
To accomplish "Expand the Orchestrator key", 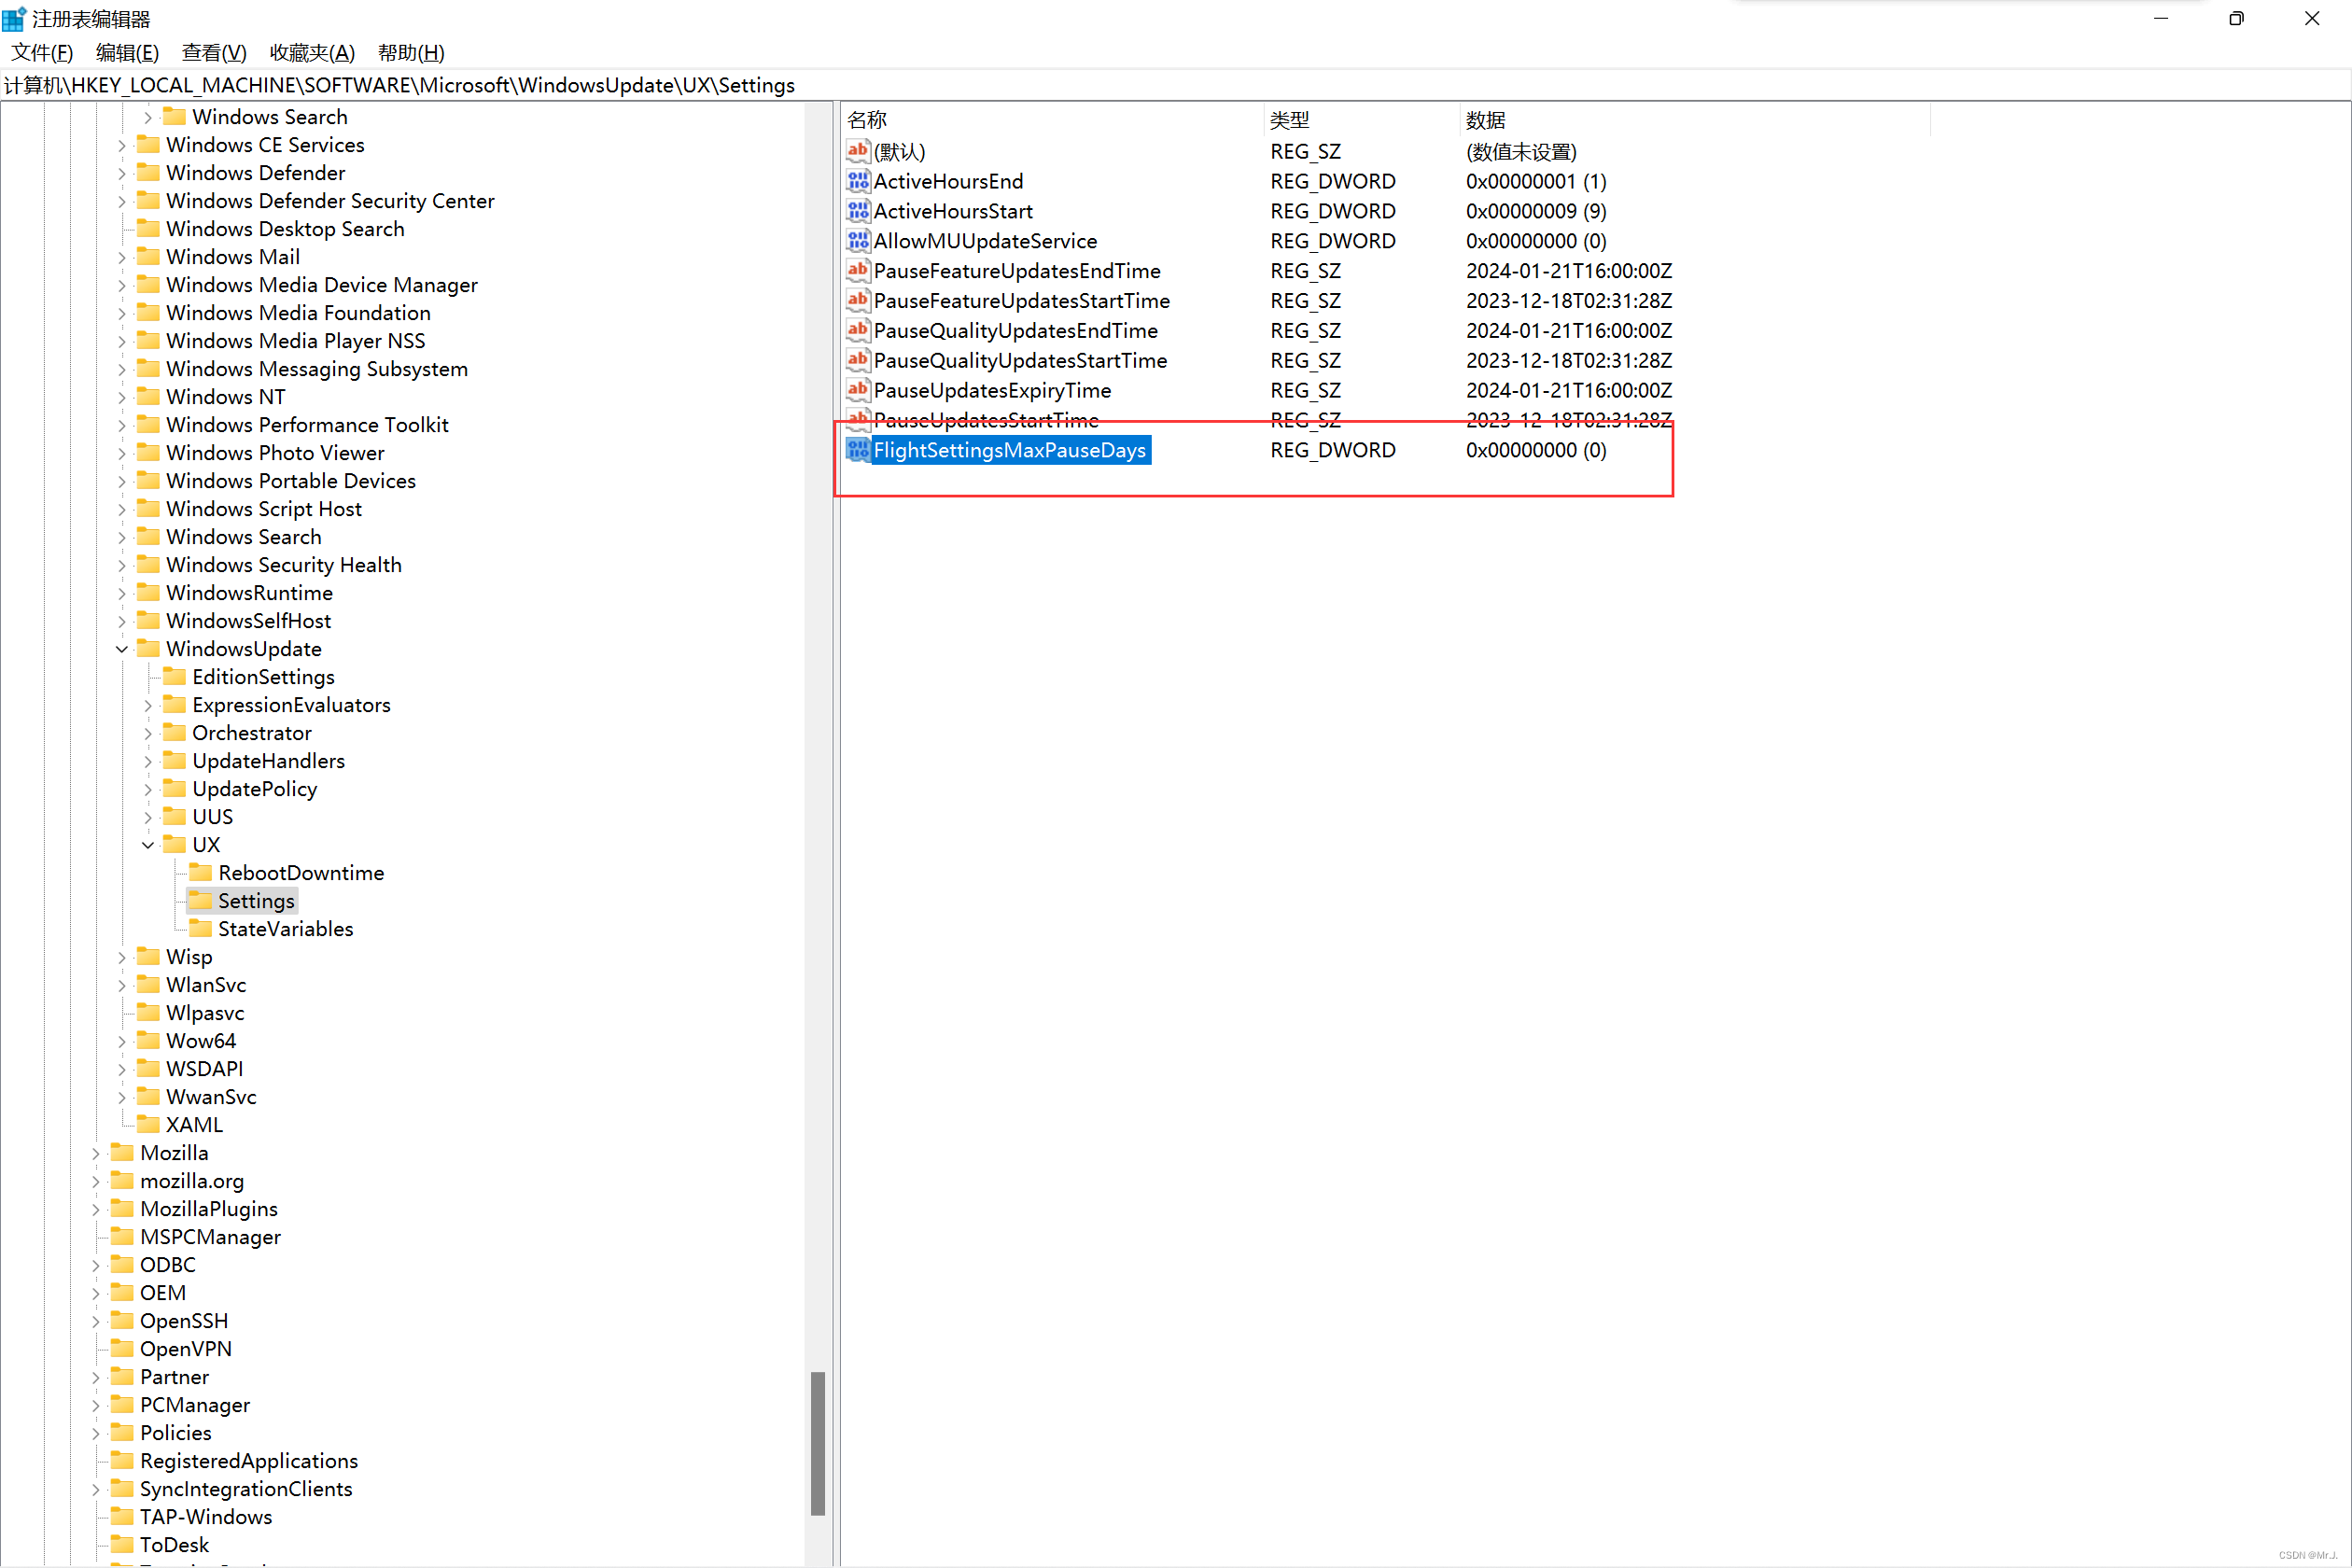I will tap(148, 733).
